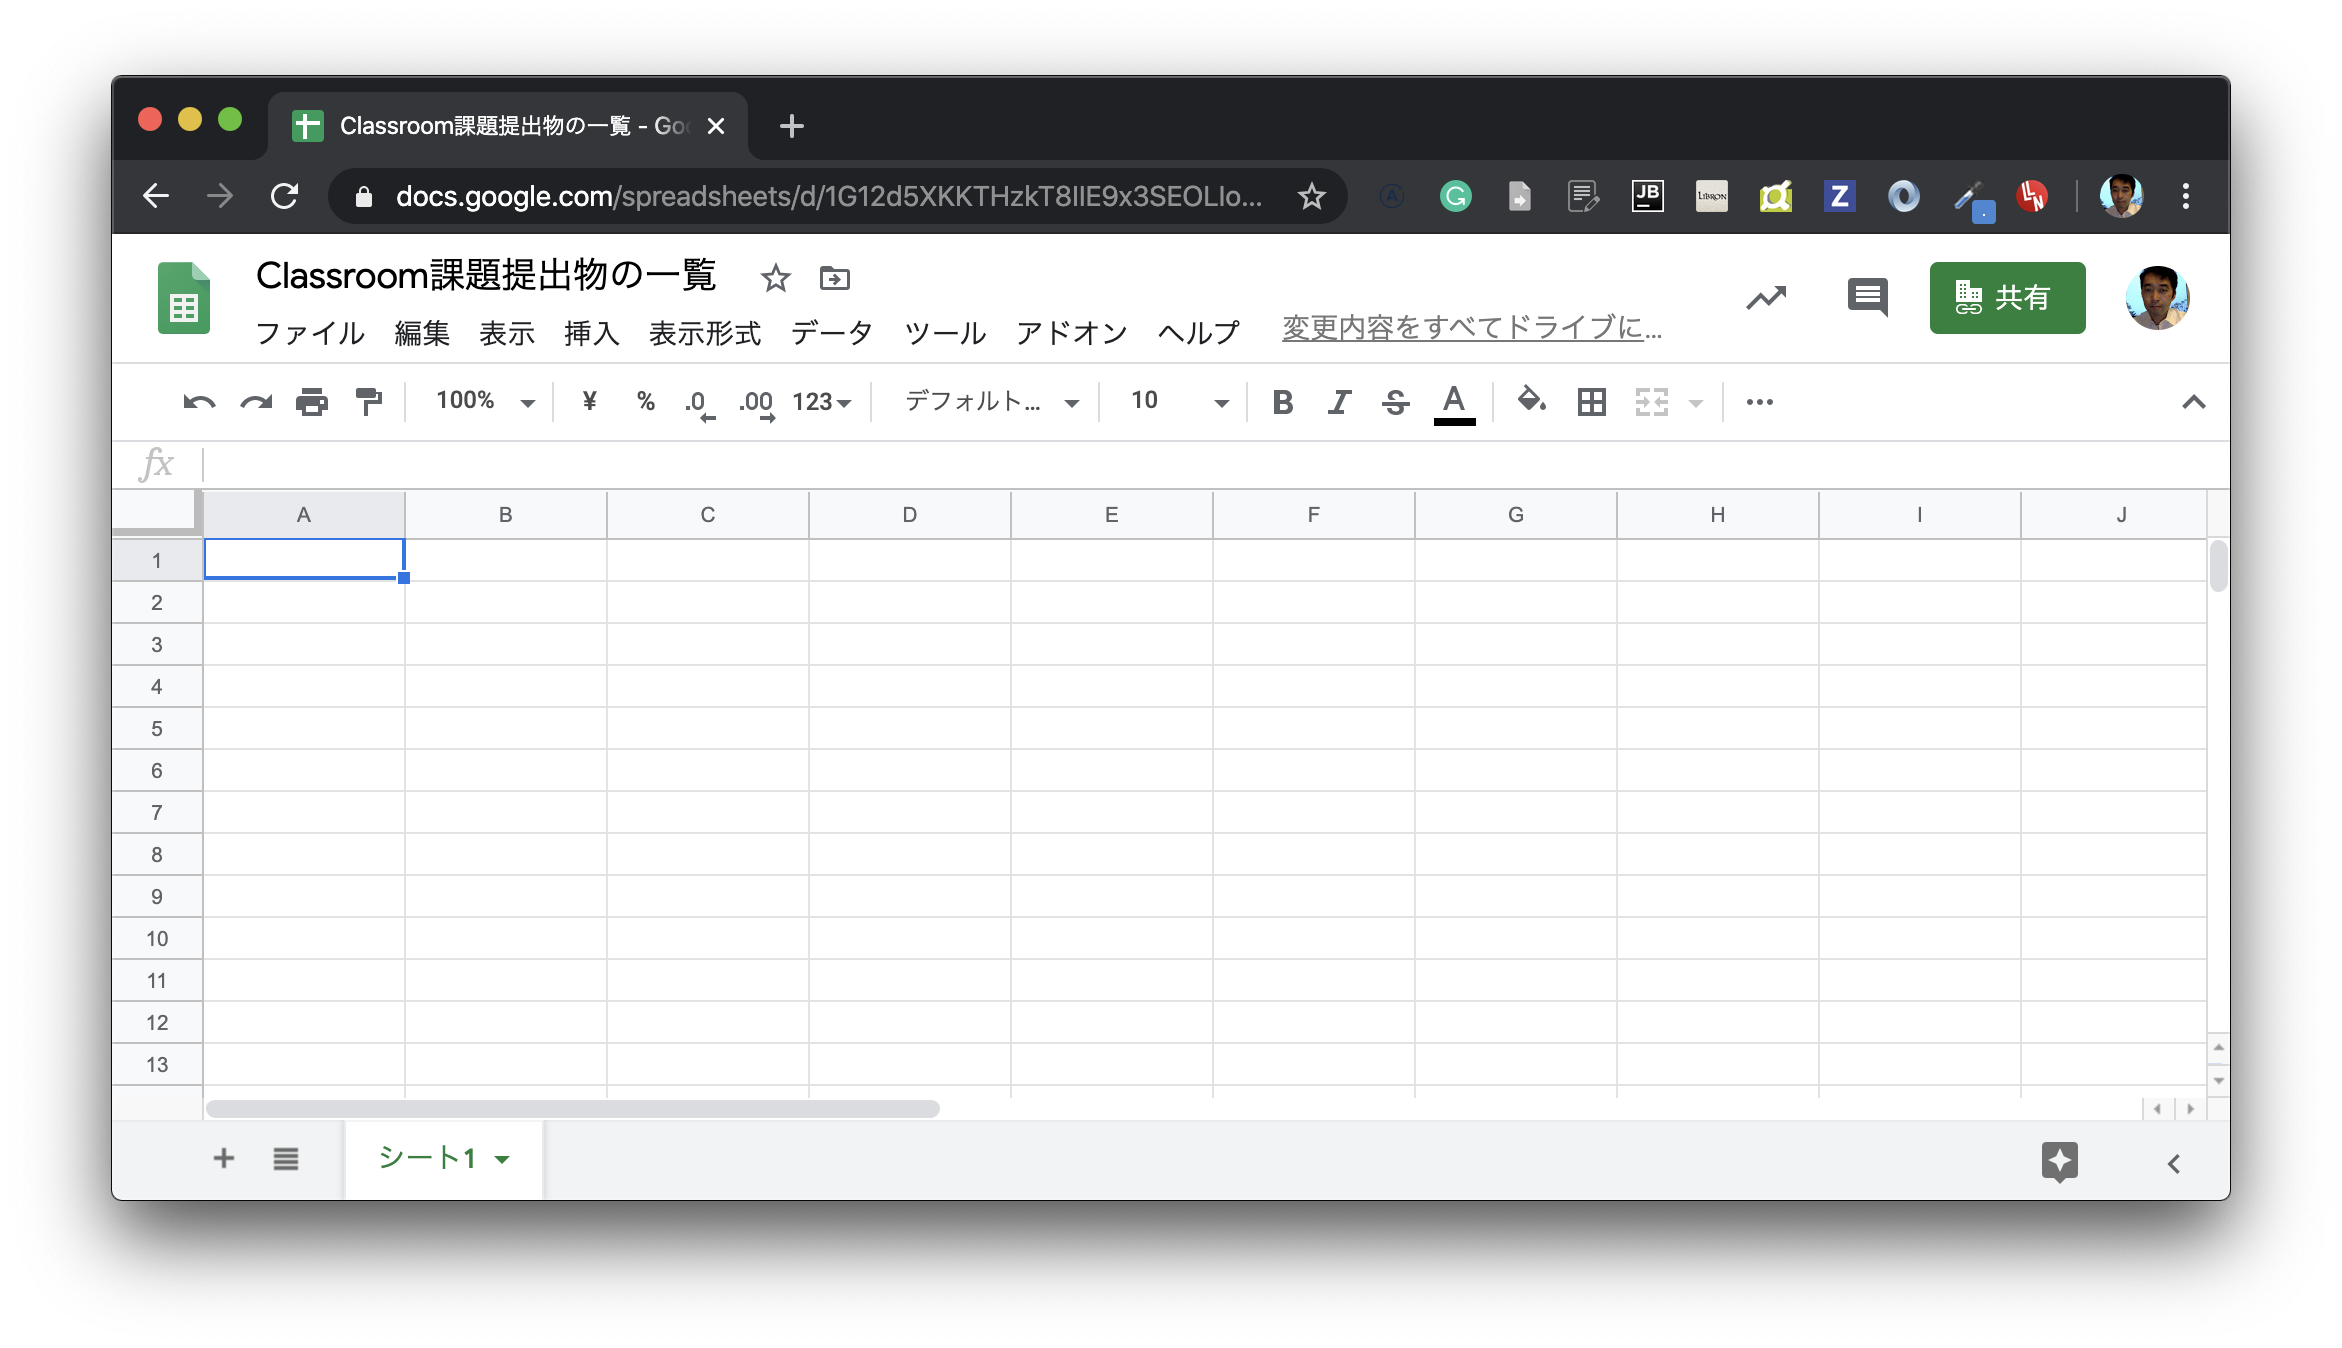
Task: Click the formula bar input field
Action: pyautogui.click(x=1200, y=464)
